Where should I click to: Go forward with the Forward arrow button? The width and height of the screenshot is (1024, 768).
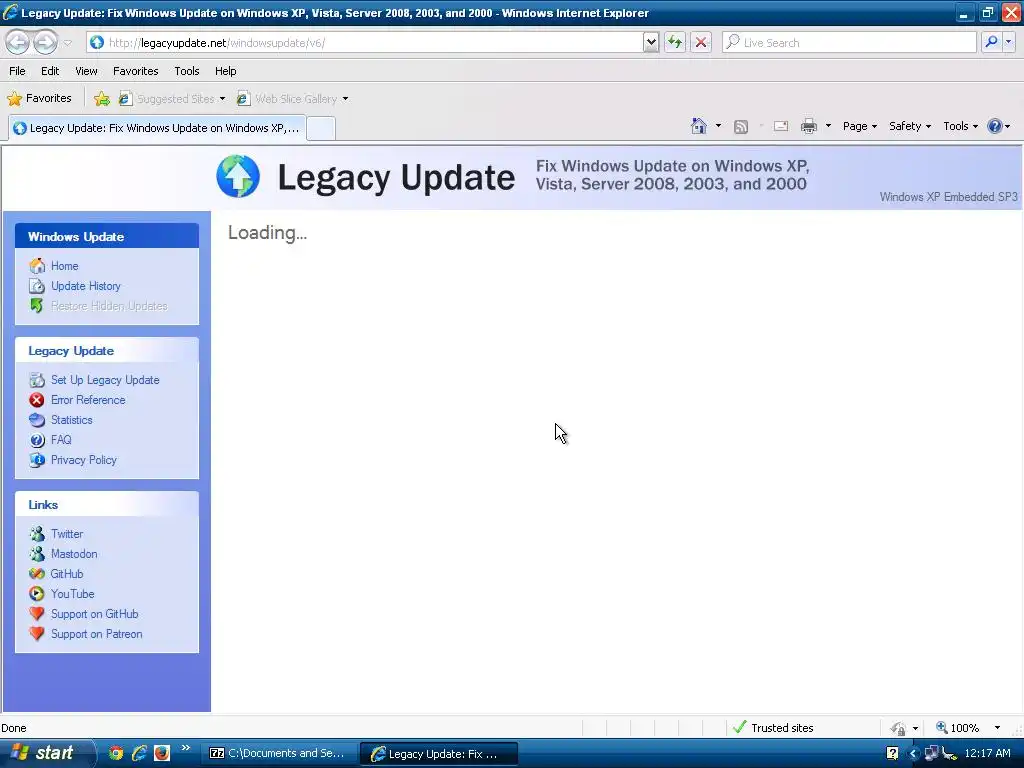[45, 42]
